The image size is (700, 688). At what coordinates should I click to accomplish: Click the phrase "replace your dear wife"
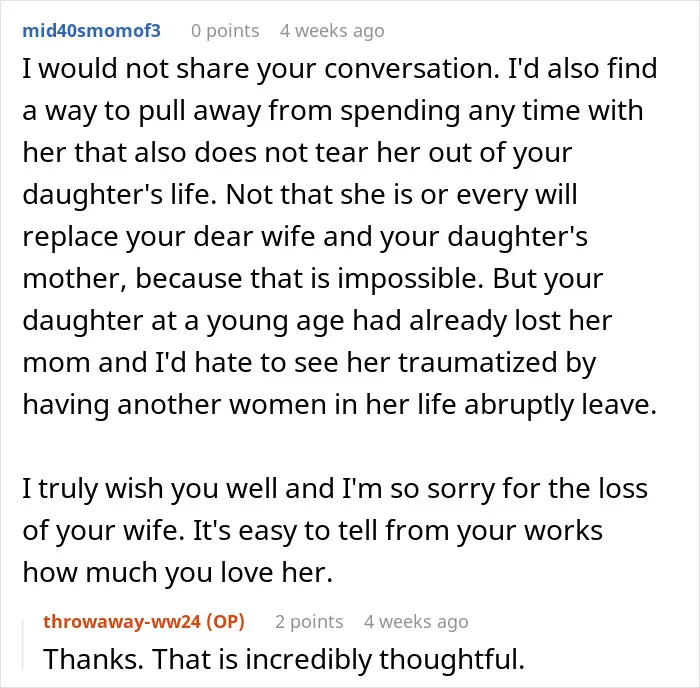coord(169,237)
